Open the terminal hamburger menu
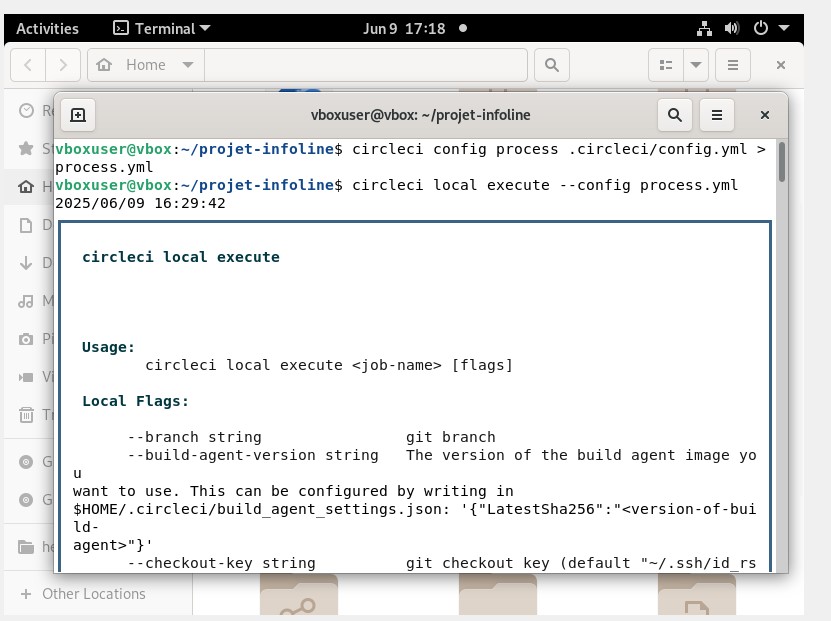The width and height of the screenshot is (831, 621). coord(717,115)
